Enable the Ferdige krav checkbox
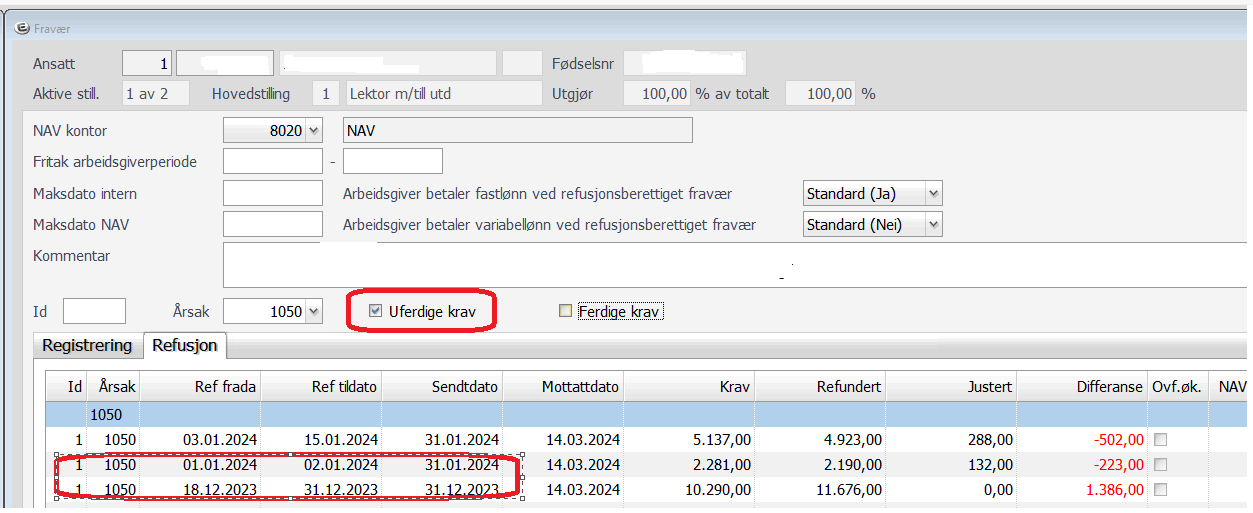This screenshot has height=513, width=1253. pyautogui.click(x=566, y=311)
